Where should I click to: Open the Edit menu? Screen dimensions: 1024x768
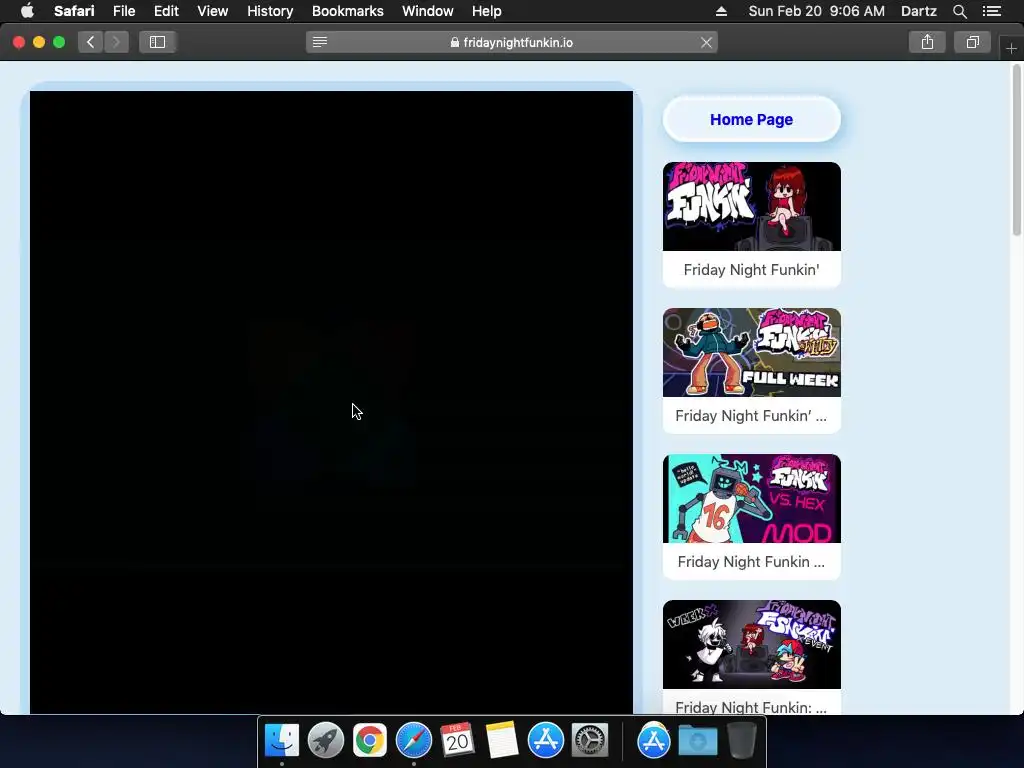pos(166,11)
